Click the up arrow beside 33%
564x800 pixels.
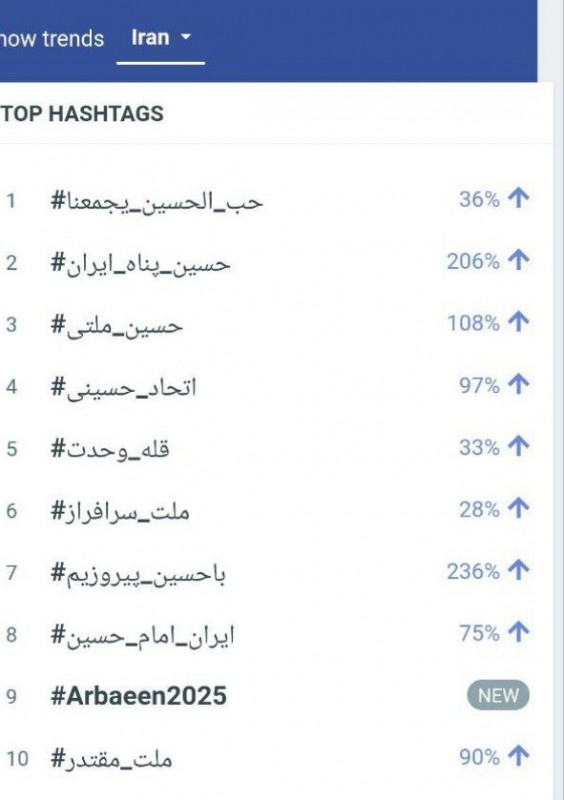[519, 446]
